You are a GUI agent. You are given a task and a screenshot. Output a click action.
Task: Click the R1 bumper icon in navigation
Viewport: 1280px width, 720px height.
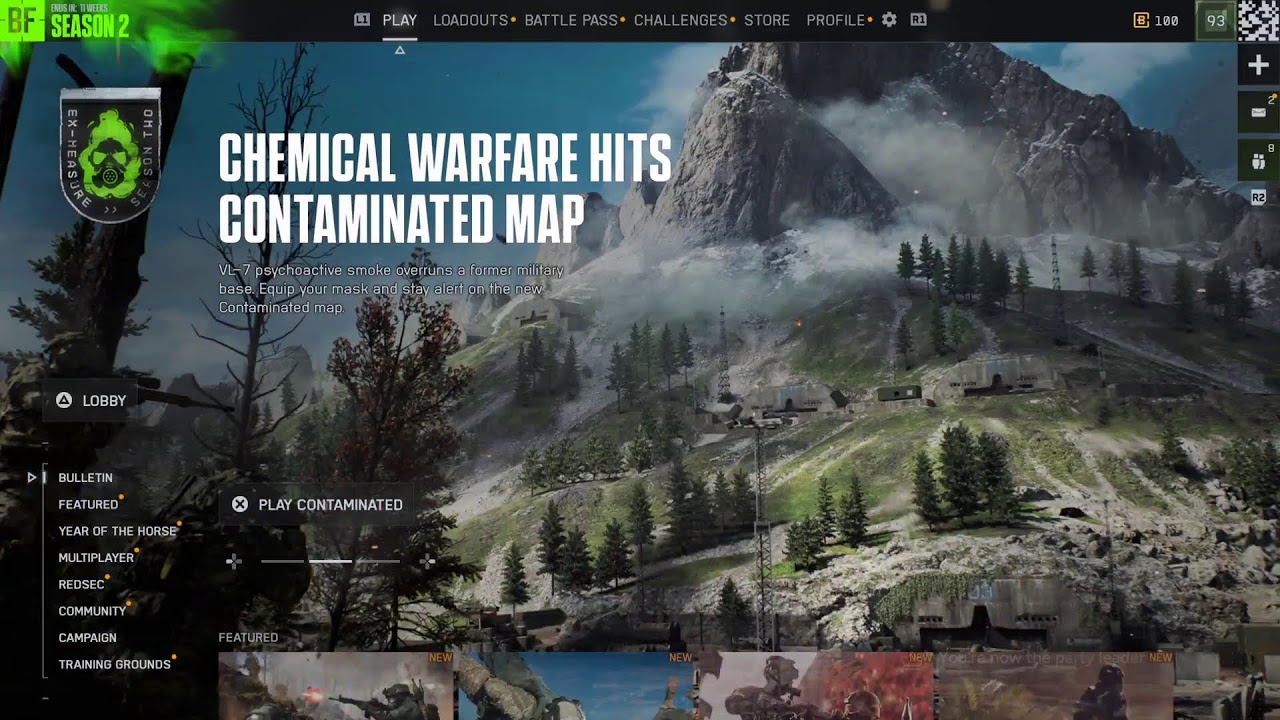(918, 20)
